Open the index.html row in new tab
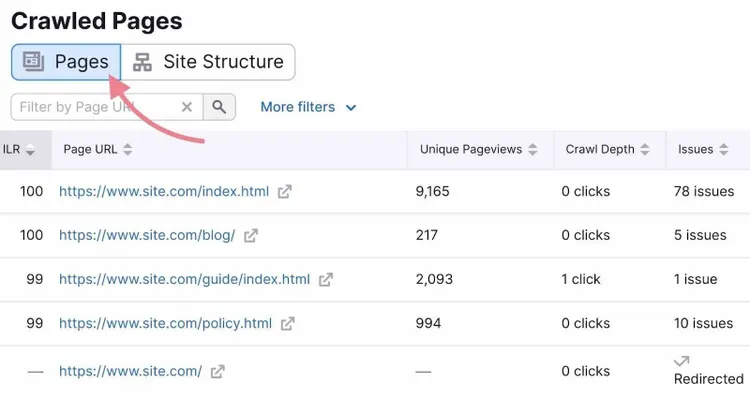Screen dimensions: 750x397 (x=285, y=192)
